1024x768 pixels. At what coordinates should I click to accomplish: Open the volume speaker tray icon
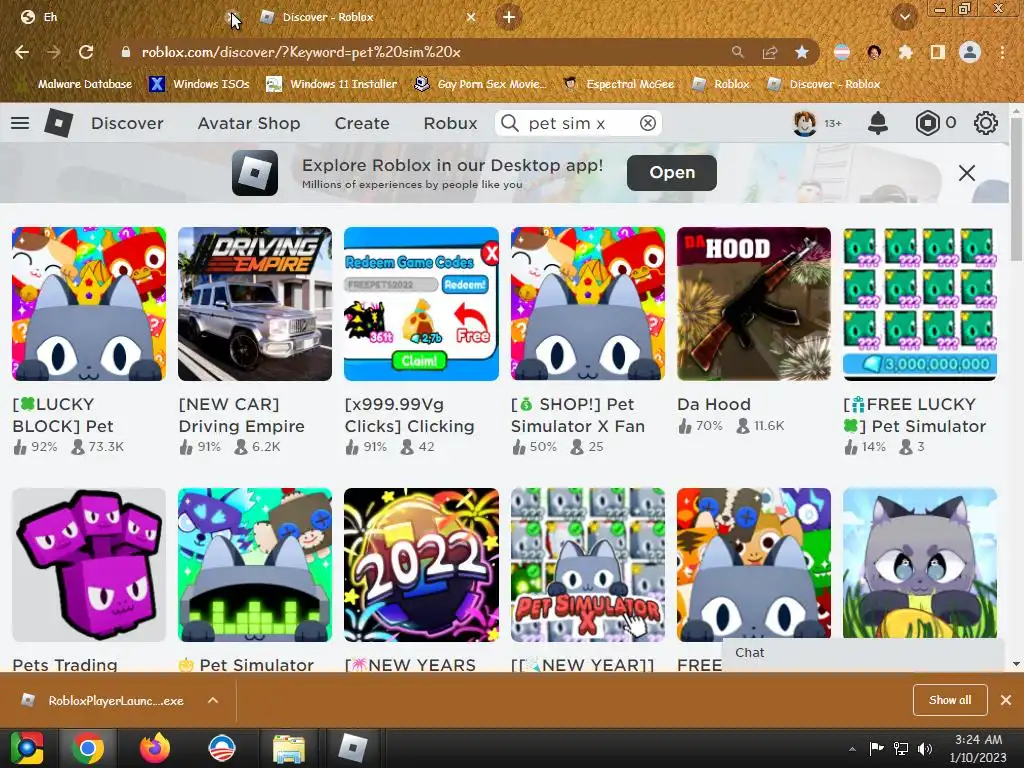pyautogui.click(x=925, y=749)
